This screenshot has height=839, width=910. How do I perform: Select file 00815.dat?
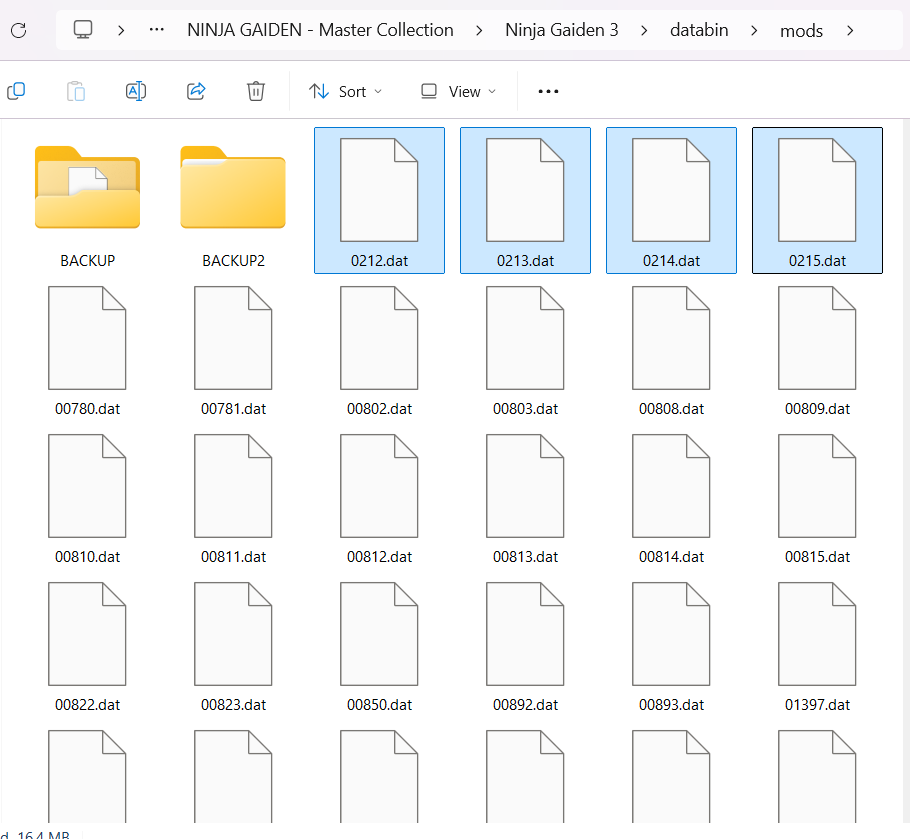point(817,498)
